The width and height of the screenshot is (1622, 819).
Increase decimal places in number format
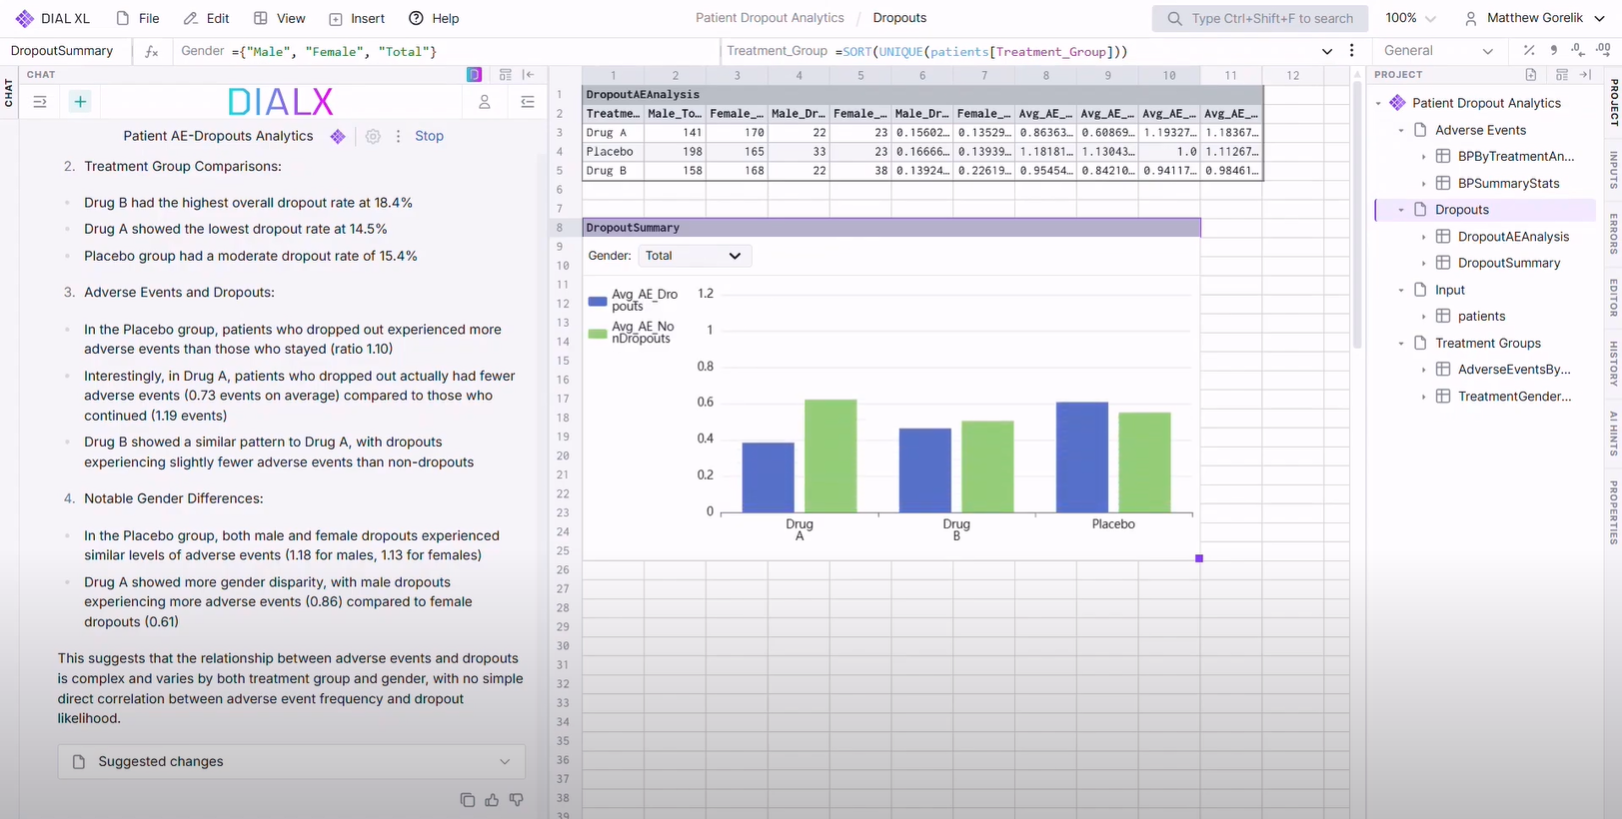1603,51
